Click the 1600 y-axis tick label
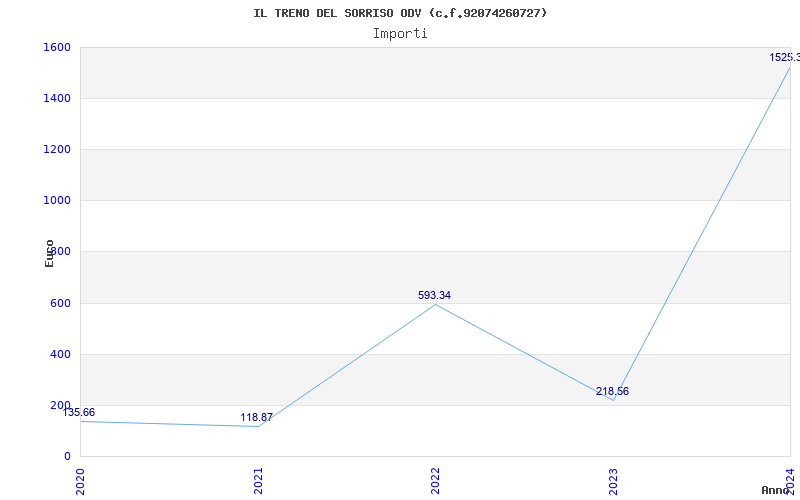 [x=57, y=47]
